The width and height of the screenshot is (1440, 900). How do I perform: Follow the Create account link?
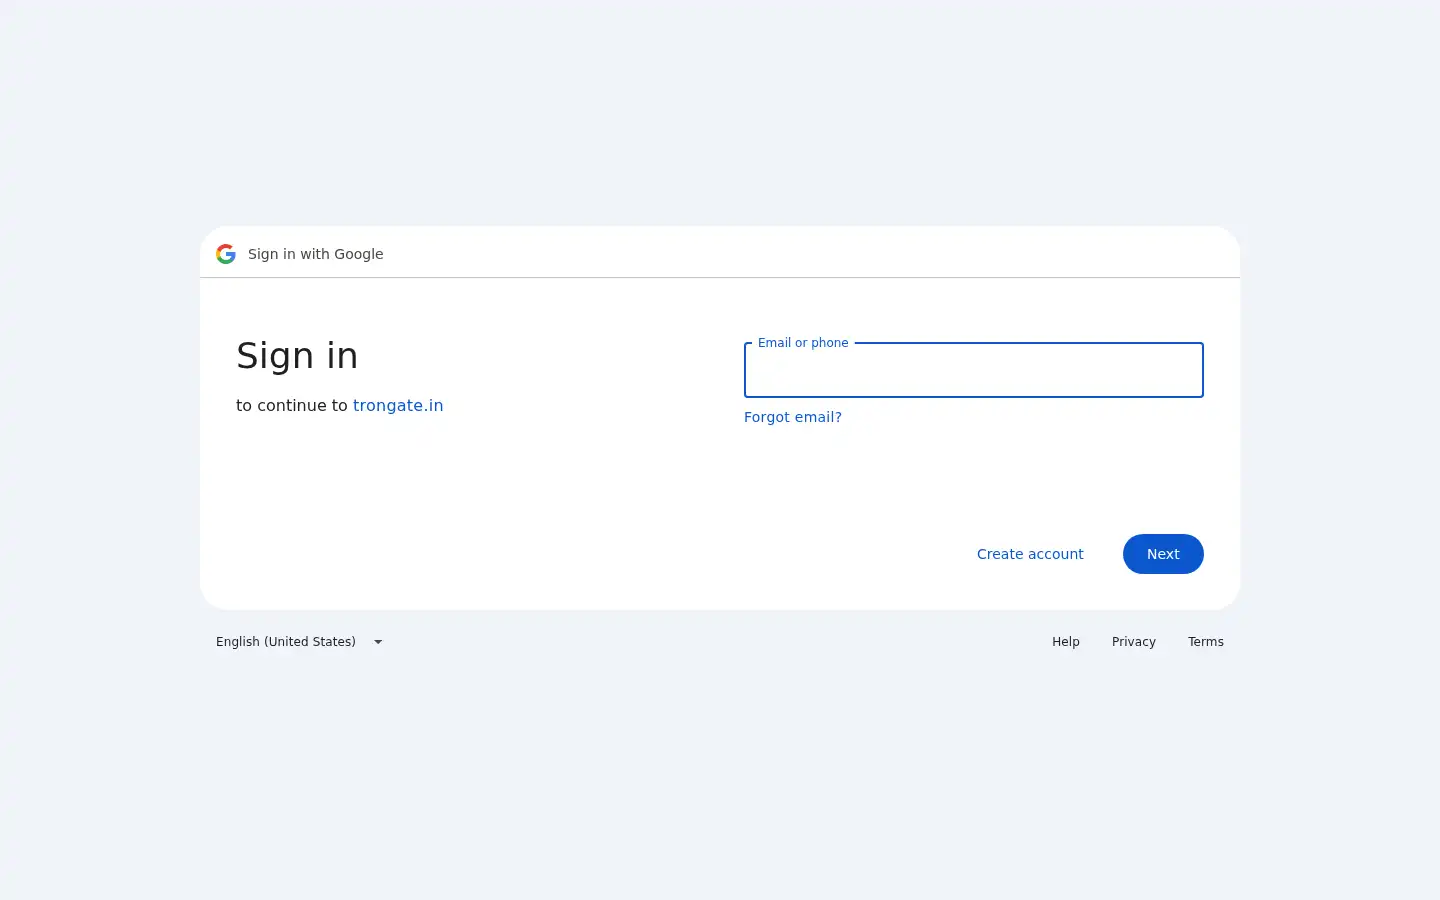1030,554
